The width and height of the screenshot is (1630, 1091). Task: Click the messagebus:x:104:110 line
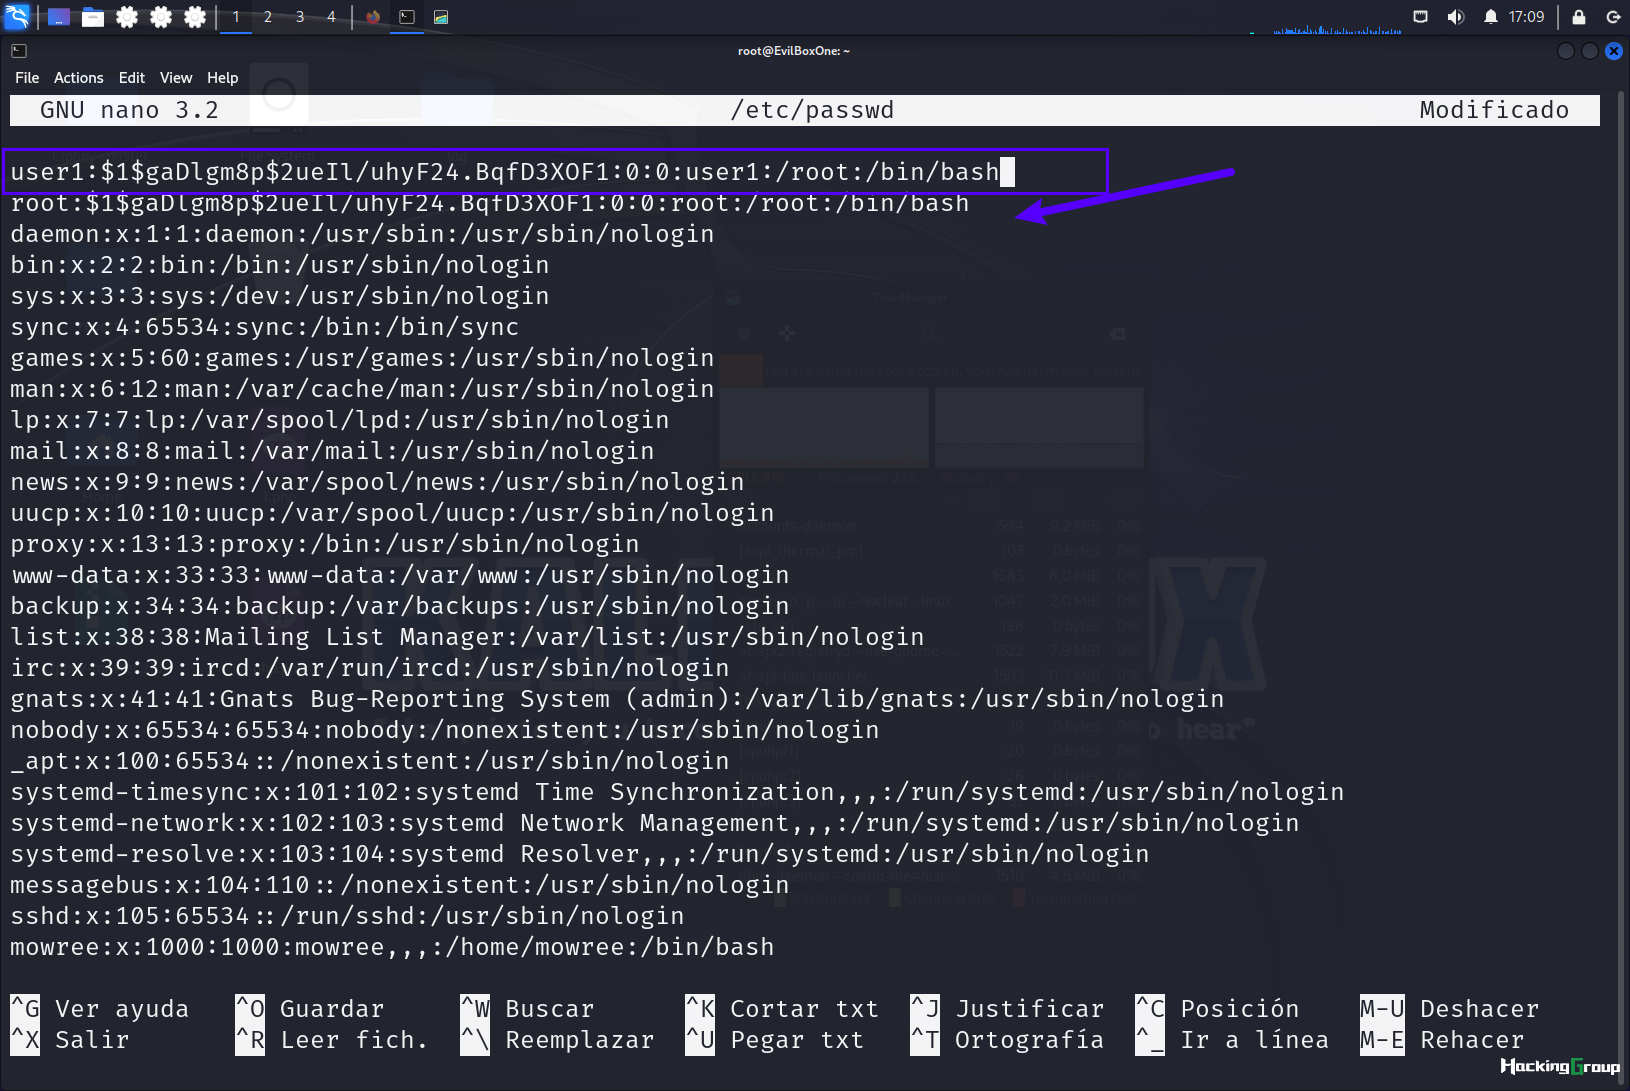[400, 885]
